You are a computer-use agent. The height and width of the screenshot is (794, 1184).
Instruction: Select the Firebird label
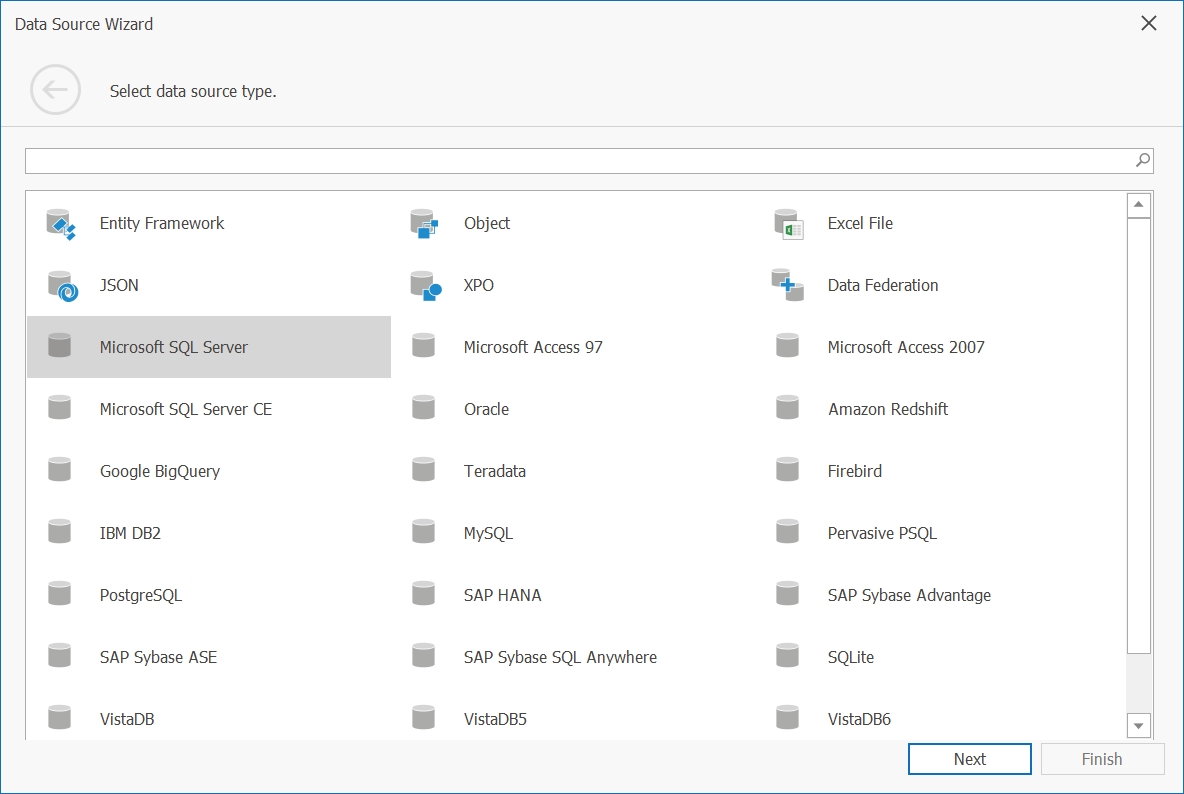(x=855, y=471)
